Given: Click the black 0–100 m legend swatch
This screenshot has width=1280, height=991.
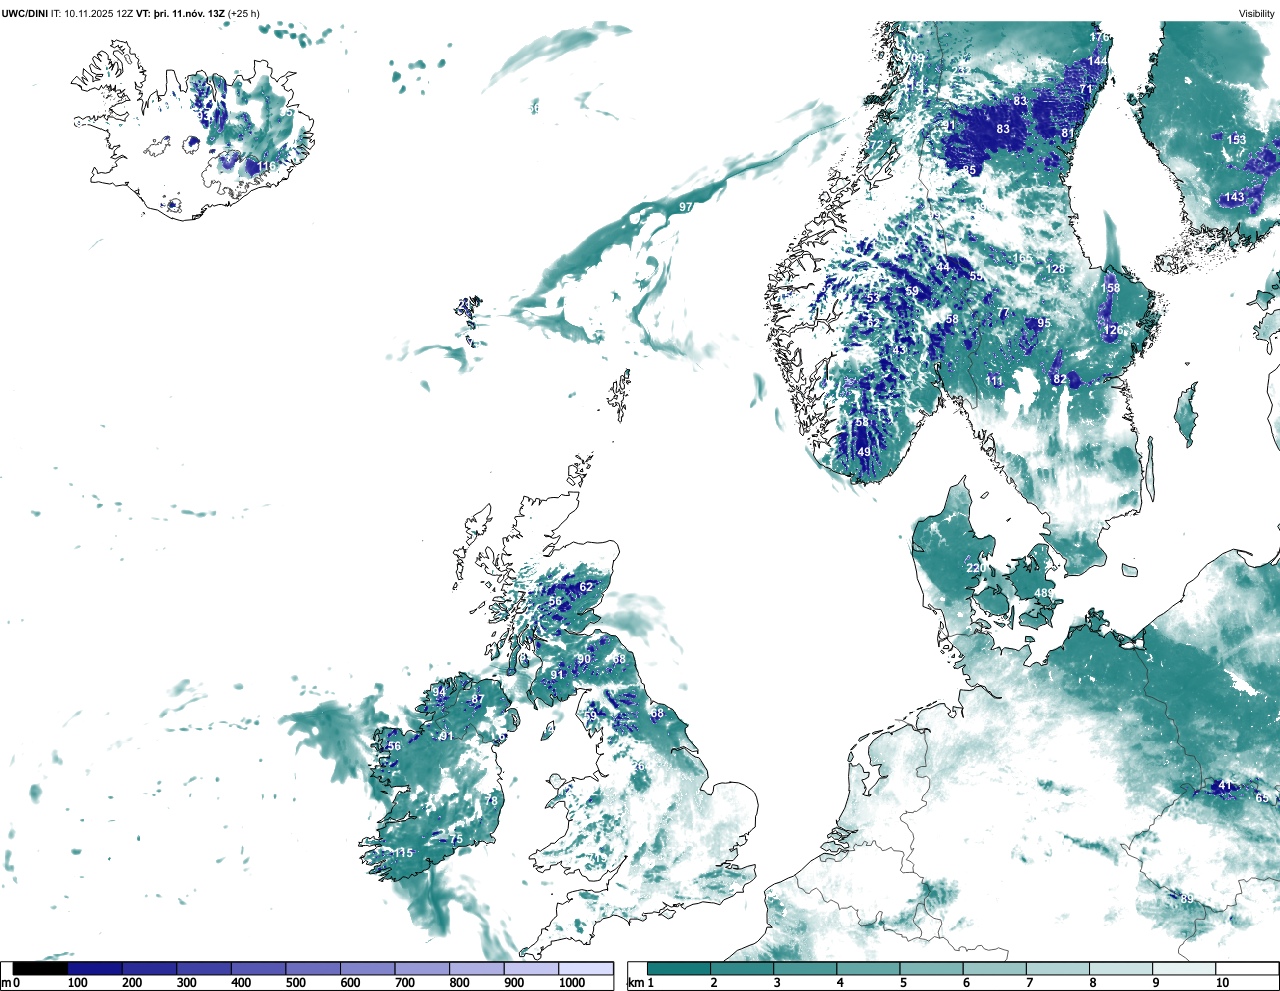Looking at the screenshot, I should [x=40, y=968].
